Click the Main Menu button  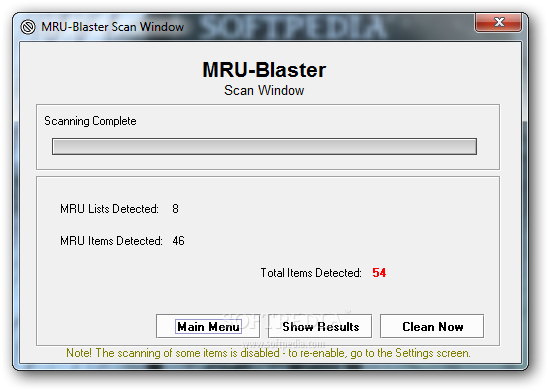[x=208, y=326]
